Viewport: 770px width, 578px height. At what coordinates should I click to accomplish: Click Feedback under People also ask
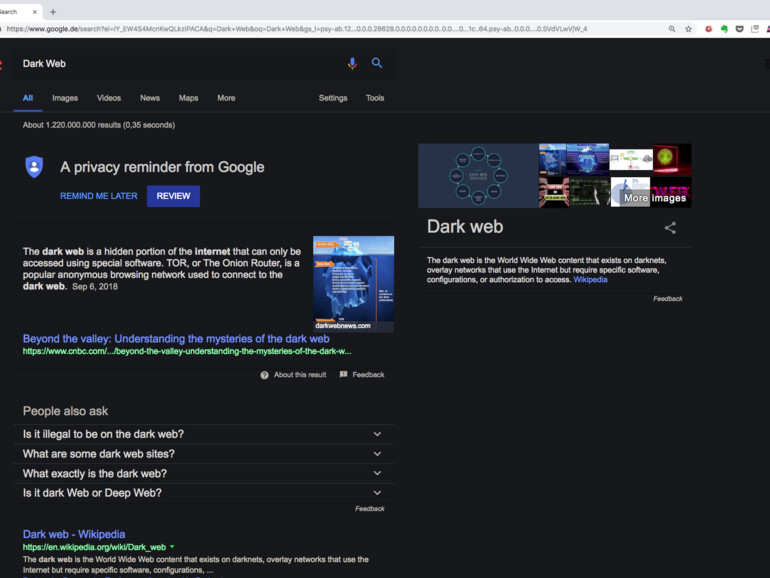point(369,509)
